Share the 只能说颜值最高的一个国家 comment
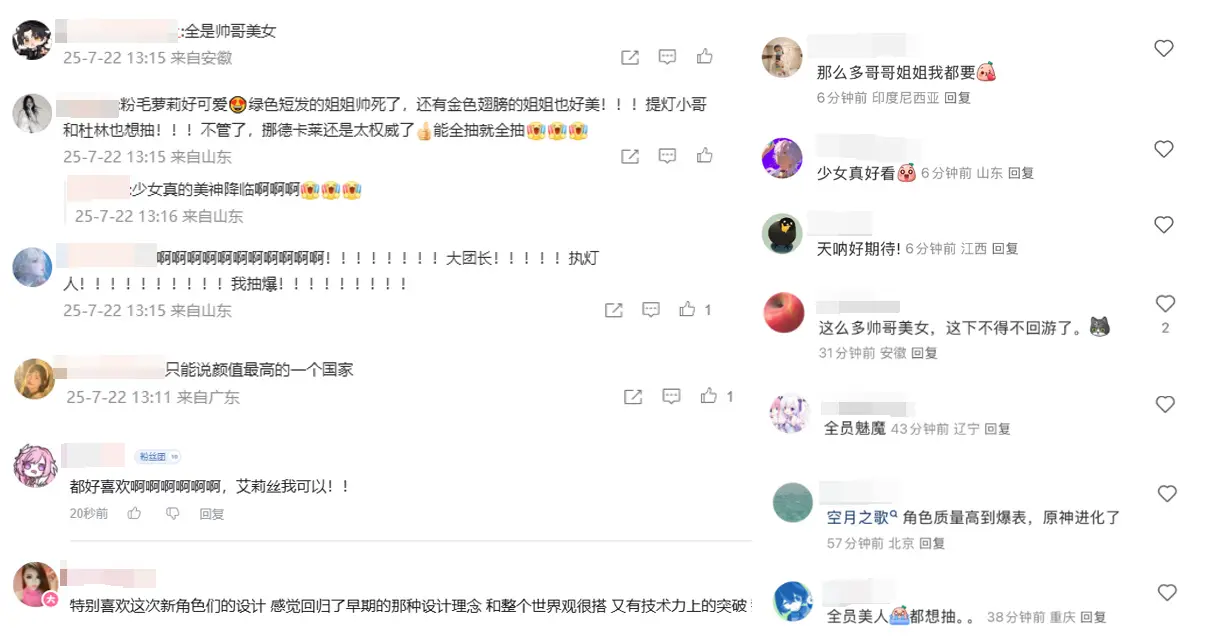Viewport: 1208px width, 636px height. pos(633,397)
